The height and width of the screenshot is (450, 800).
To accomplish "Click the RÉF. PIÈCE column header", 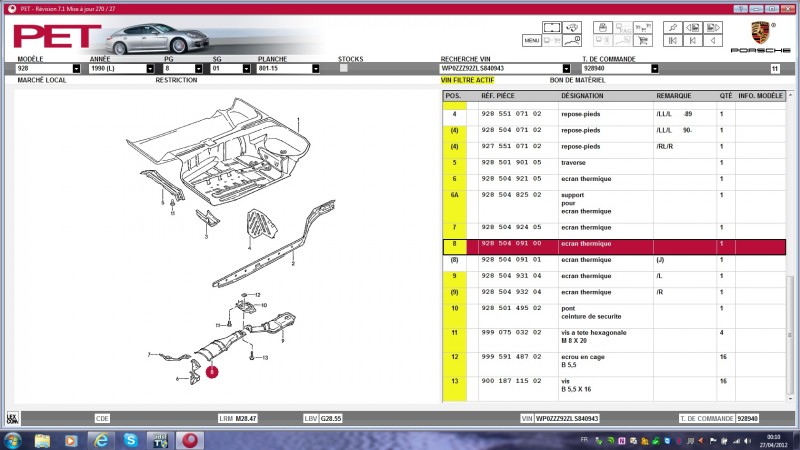I will point(498,96).
